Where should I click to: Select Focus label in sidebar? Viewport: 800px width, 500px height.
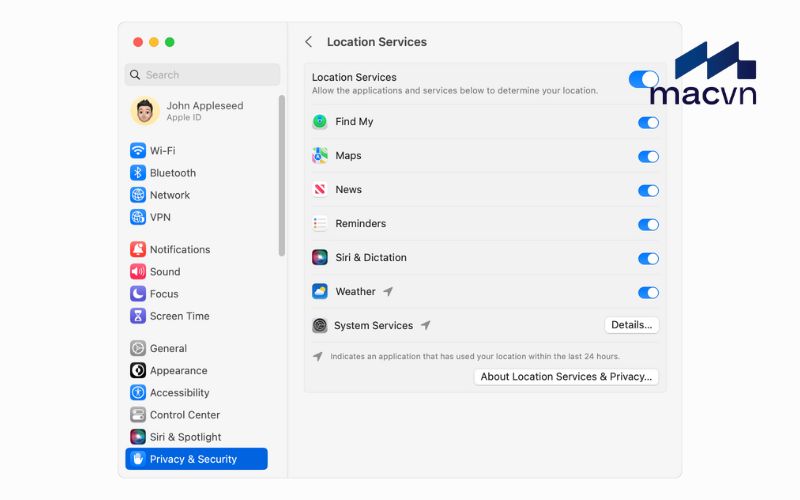point(164,294)
